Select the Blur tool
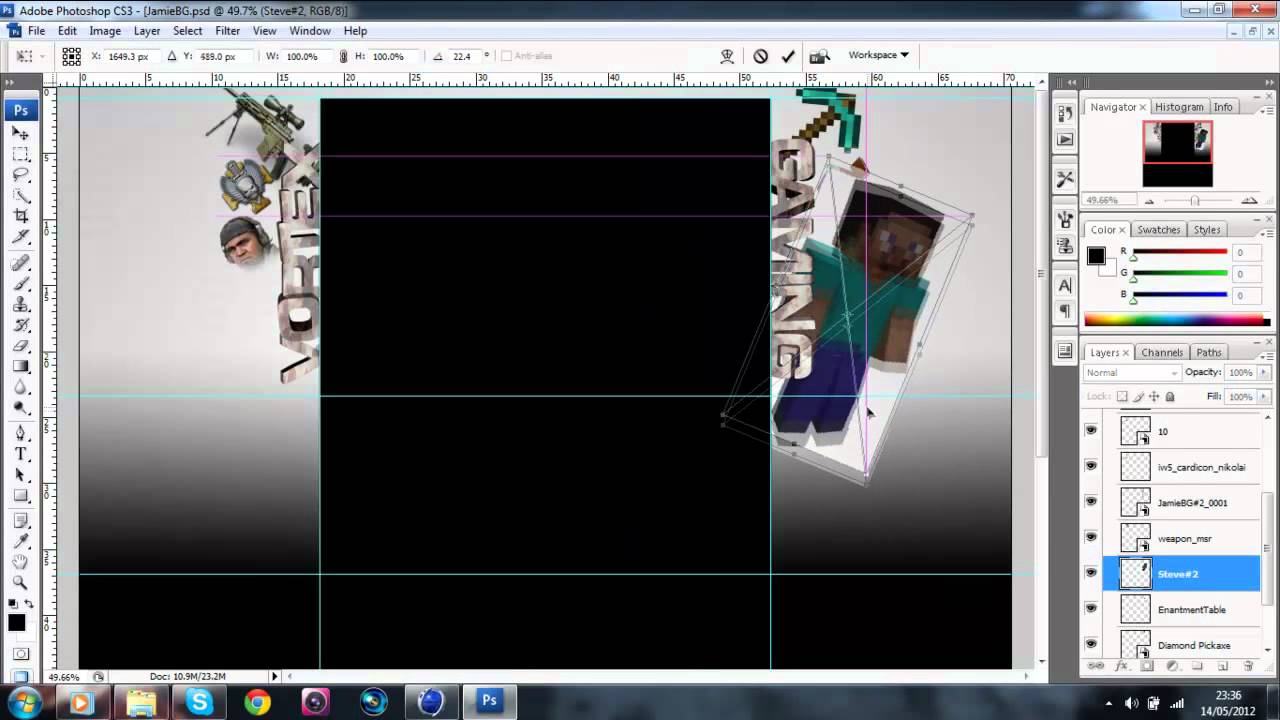This screenshot has width=1280, height=720. (x=20, y=388)
